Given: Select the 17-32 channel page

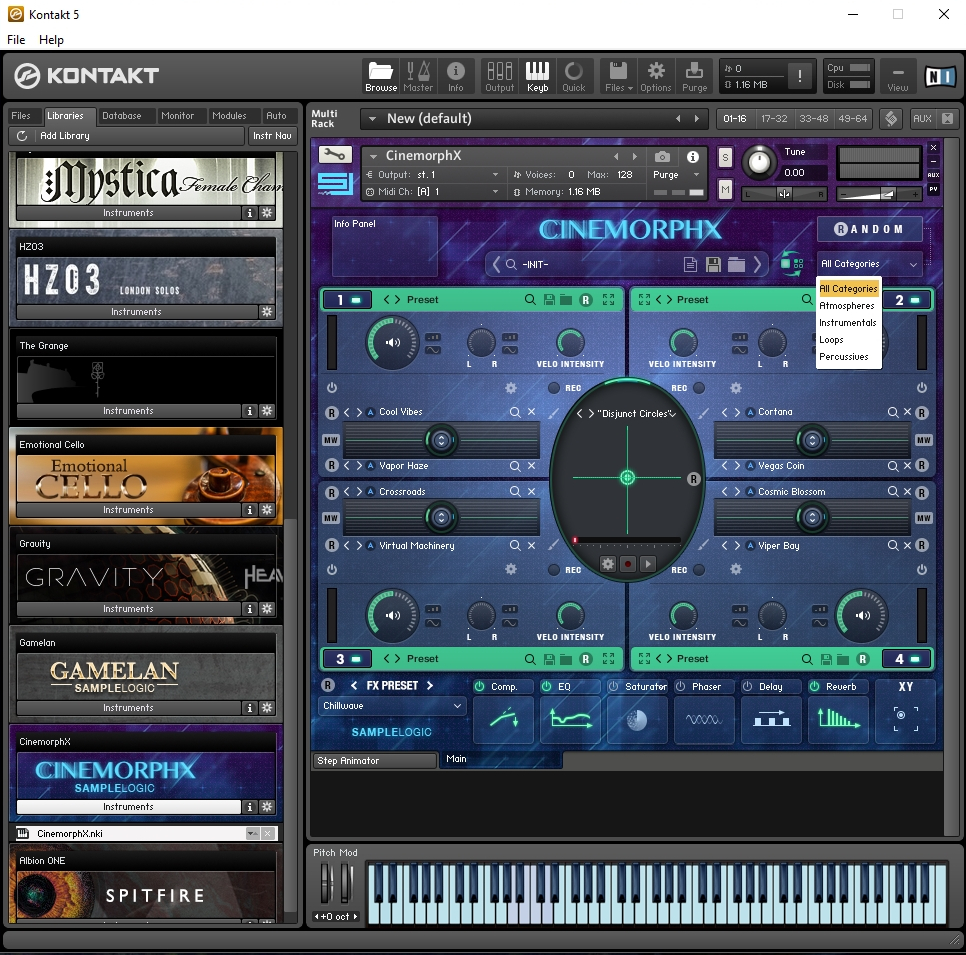Looking at the screenshot, I should [x=774, y=119].
